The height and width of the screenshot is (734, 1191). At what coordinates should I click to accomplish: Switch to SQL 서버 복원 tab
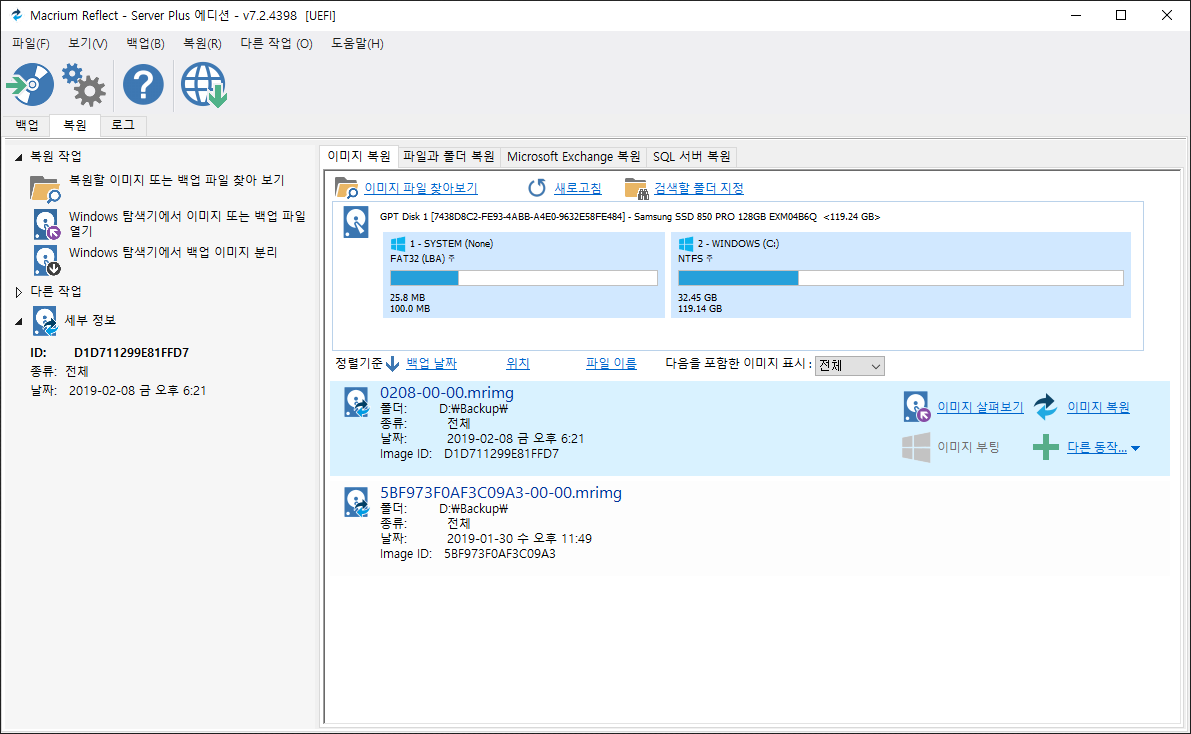691,157
